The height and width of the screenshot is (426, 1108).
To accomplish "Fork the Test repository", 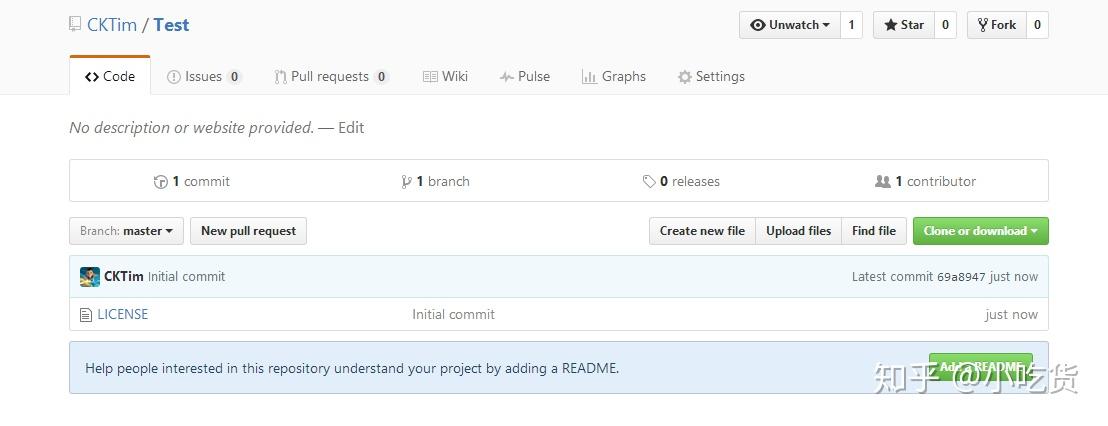I will click(996, 25).
